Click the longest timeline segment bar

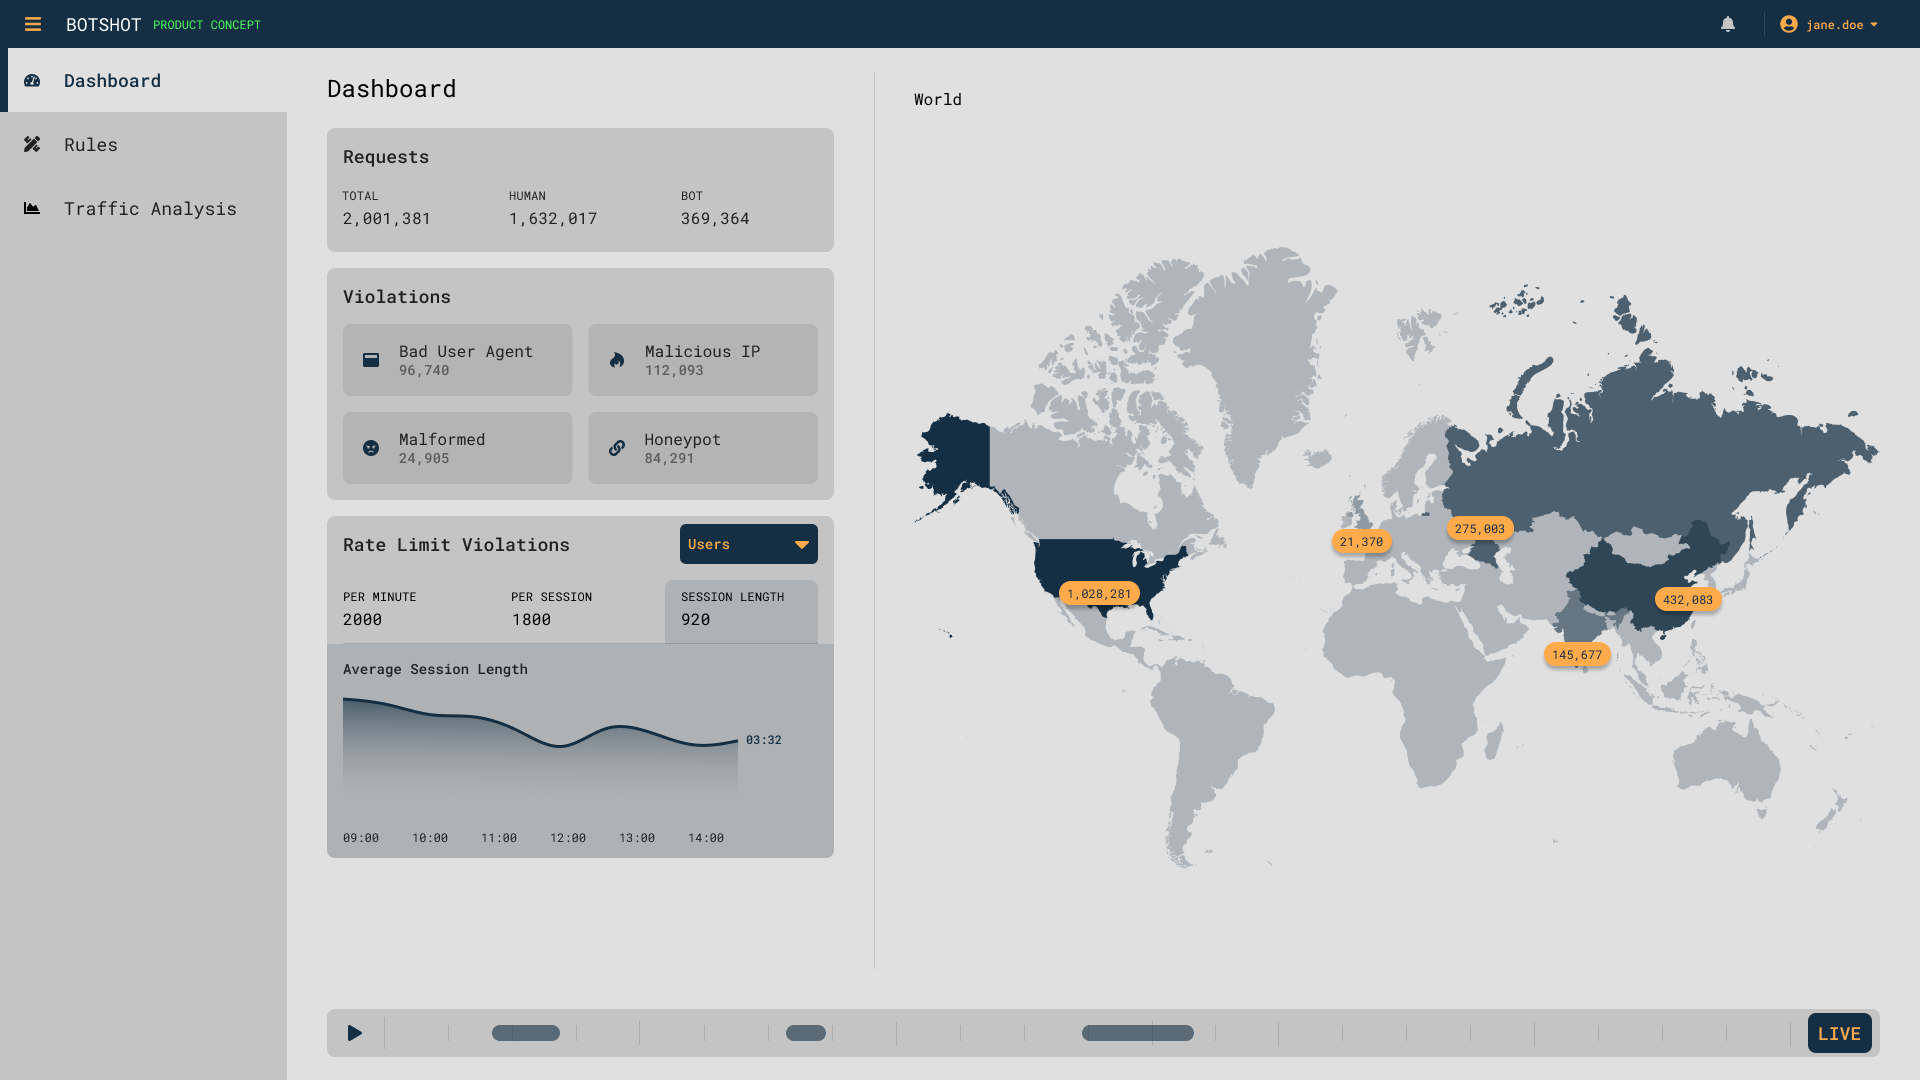pyautogui.click(x=1137, y=1033)
